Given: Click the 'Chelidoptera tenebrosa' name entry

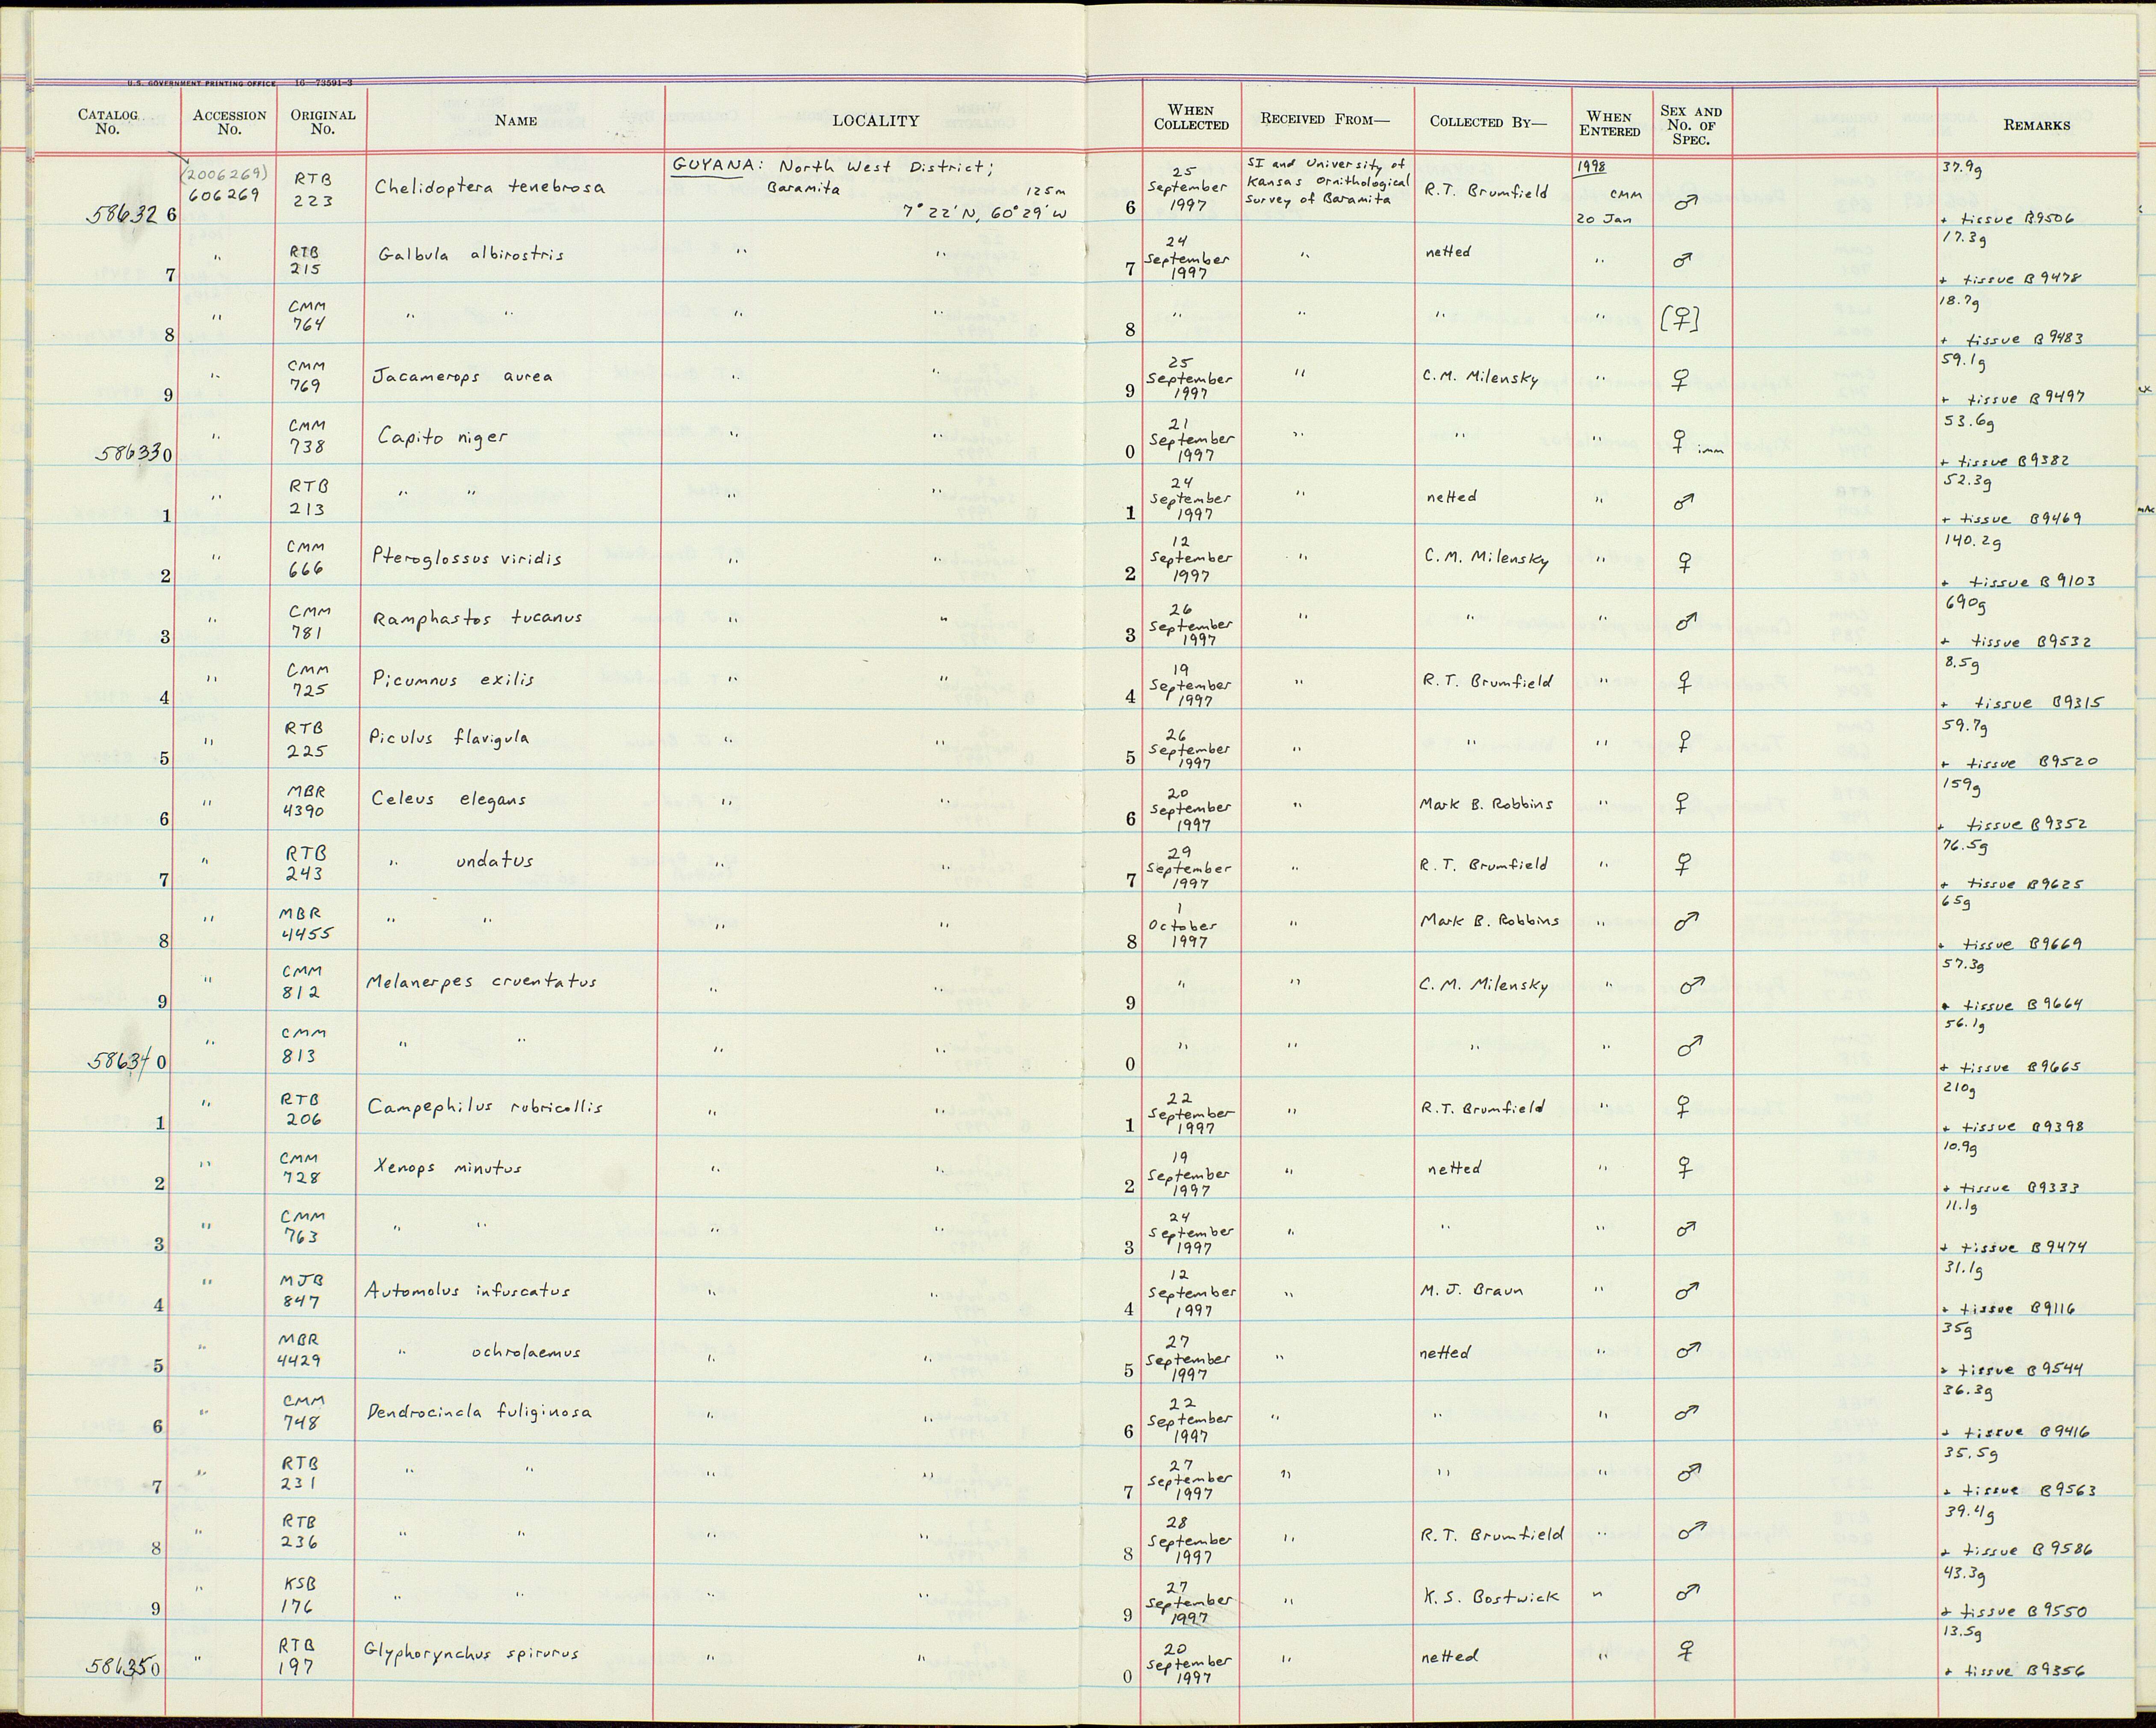Looking at the screenshot, I should [489, 187].
